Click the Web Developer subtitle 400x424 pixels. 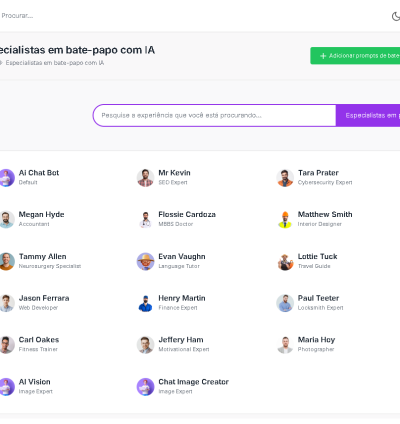(38, 308)
